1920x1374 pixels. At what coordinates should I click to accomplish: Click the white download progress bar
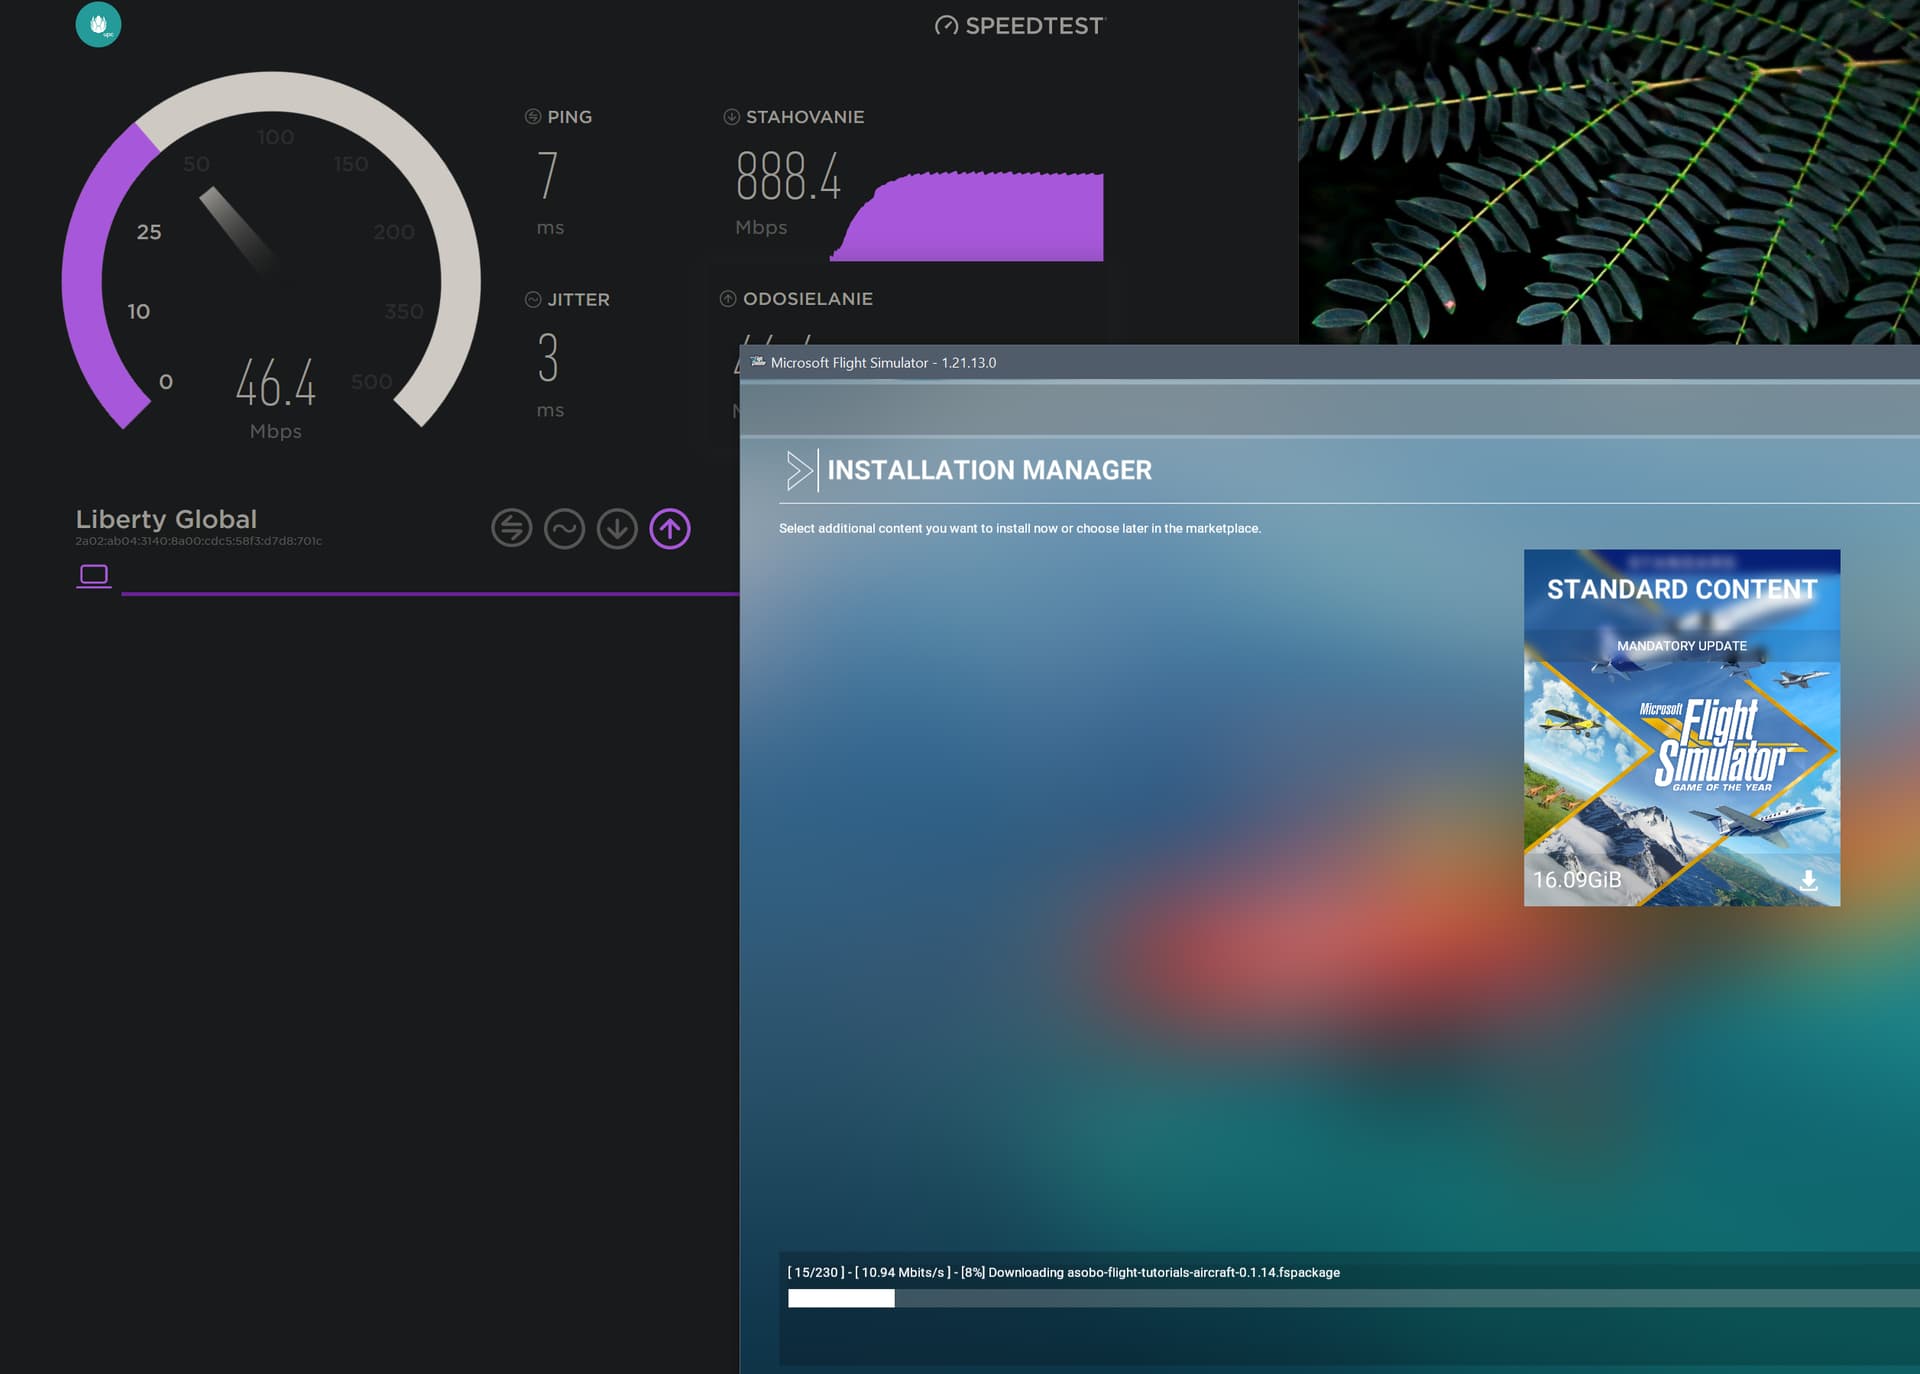point(841,1298)
